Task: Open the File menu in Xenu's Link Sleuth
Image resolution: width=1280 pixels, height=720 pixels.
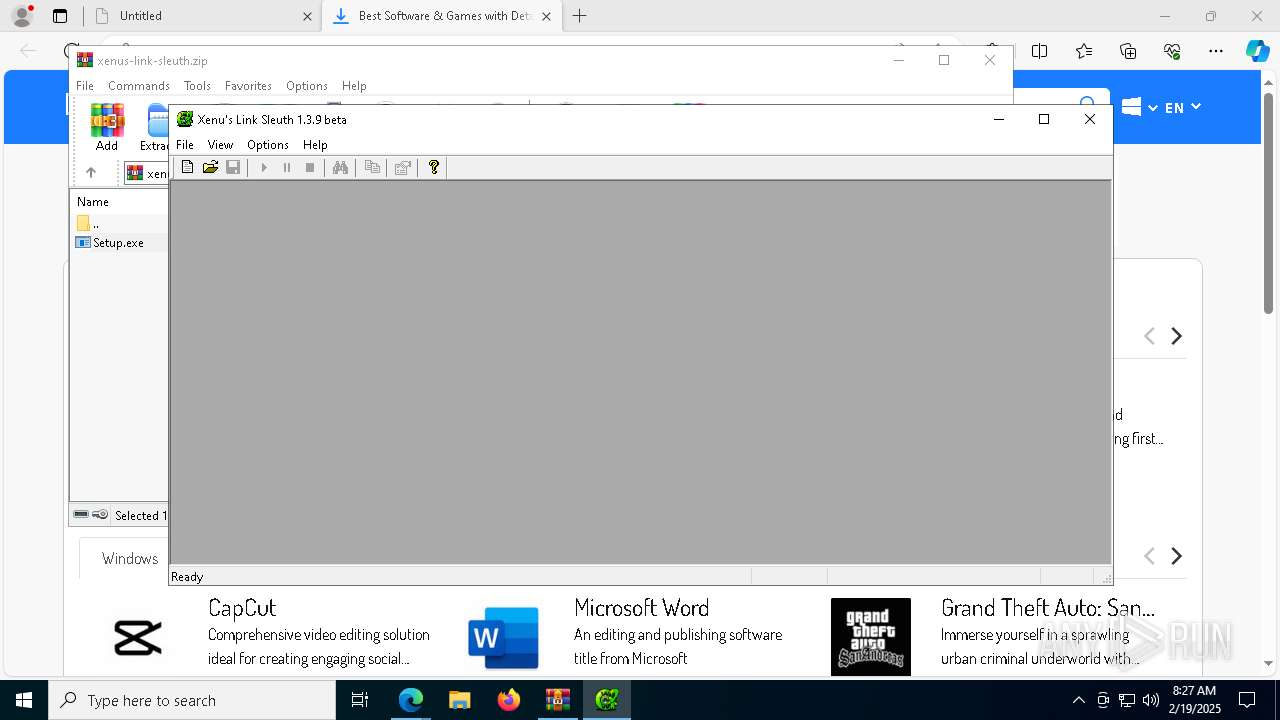Action: (x=185, y=145)
